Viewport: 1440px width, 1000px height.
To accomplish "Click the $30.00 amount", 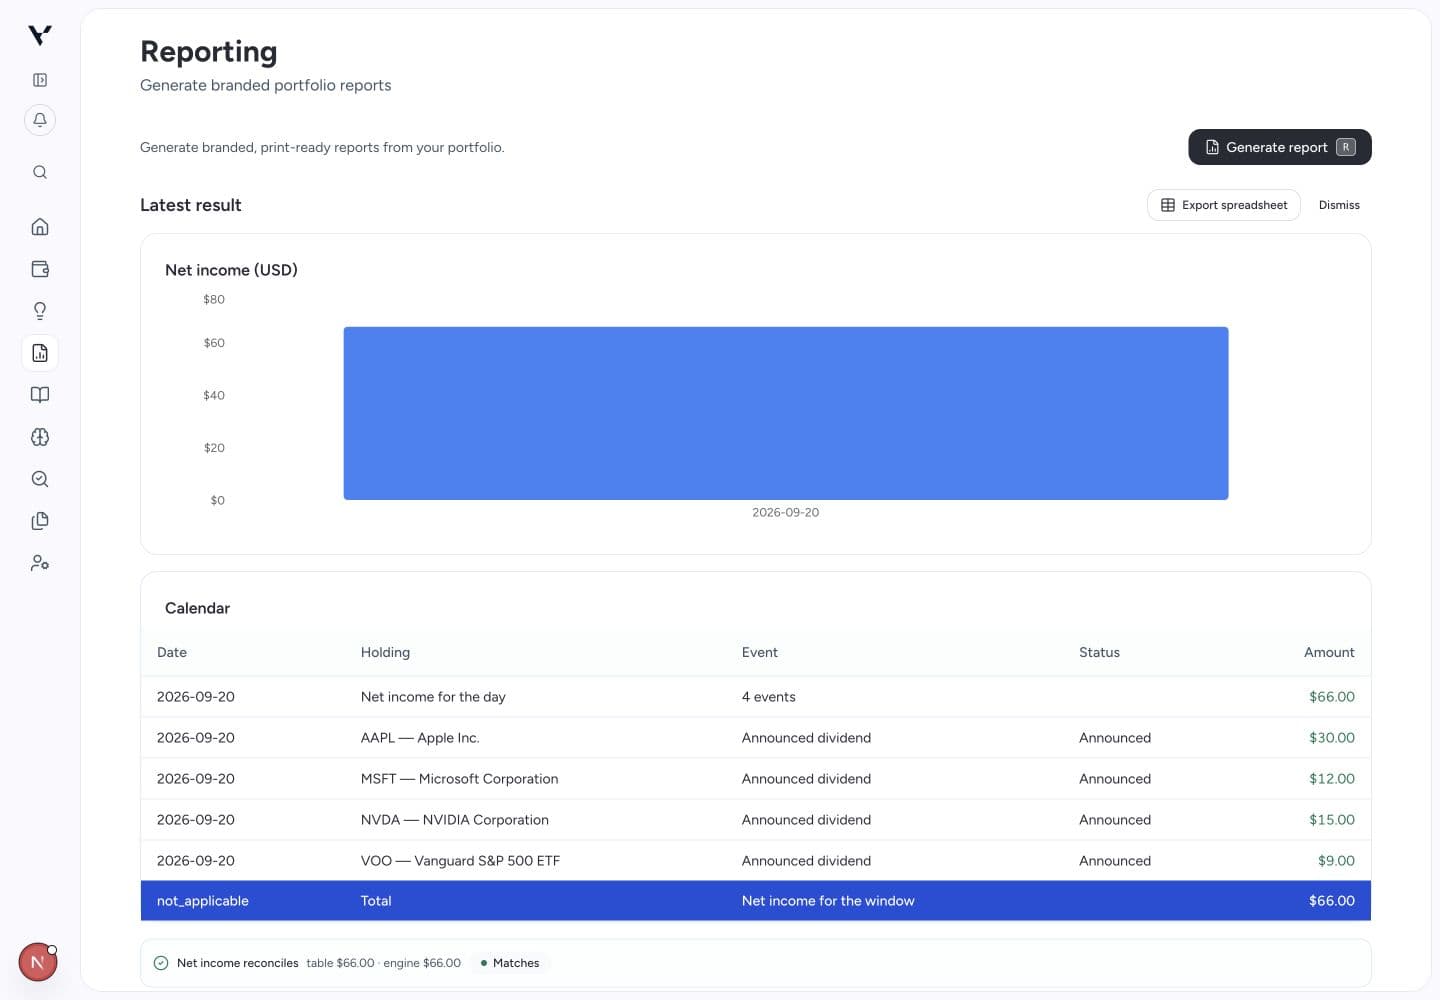I will click(x=1332, y=738).
